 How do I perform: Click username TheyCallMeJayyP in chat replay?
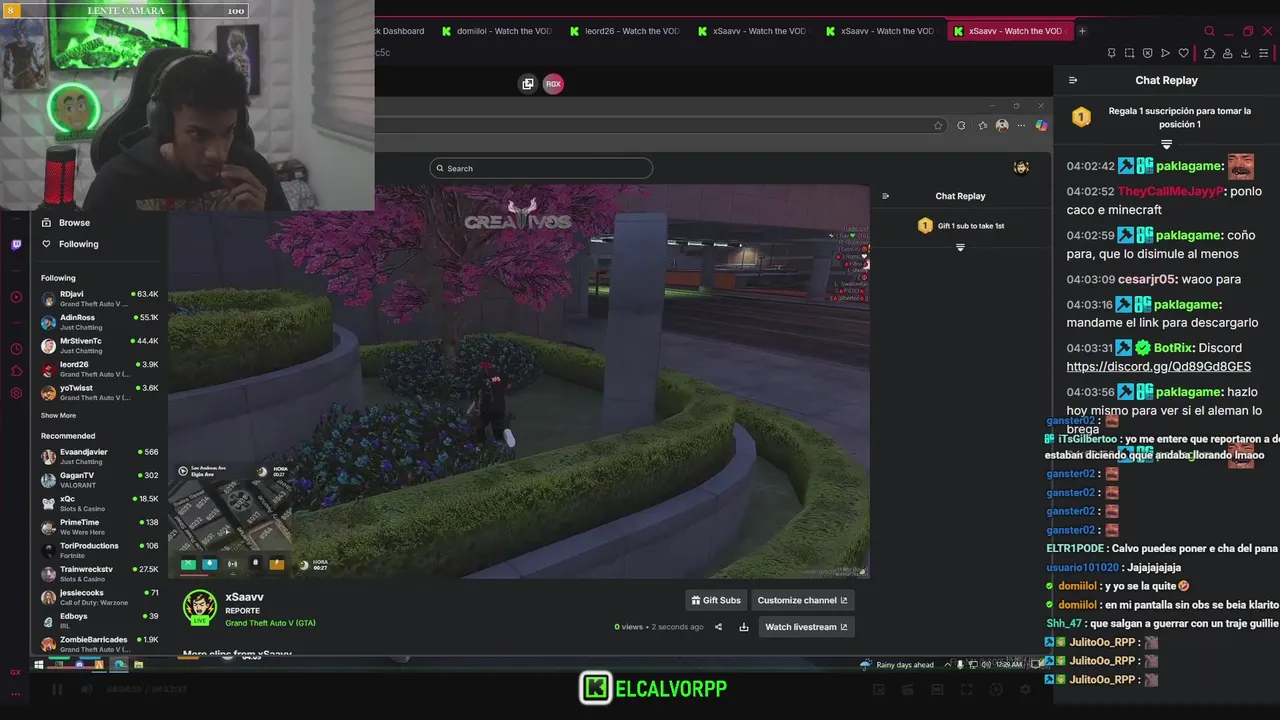click(1170, 191)
